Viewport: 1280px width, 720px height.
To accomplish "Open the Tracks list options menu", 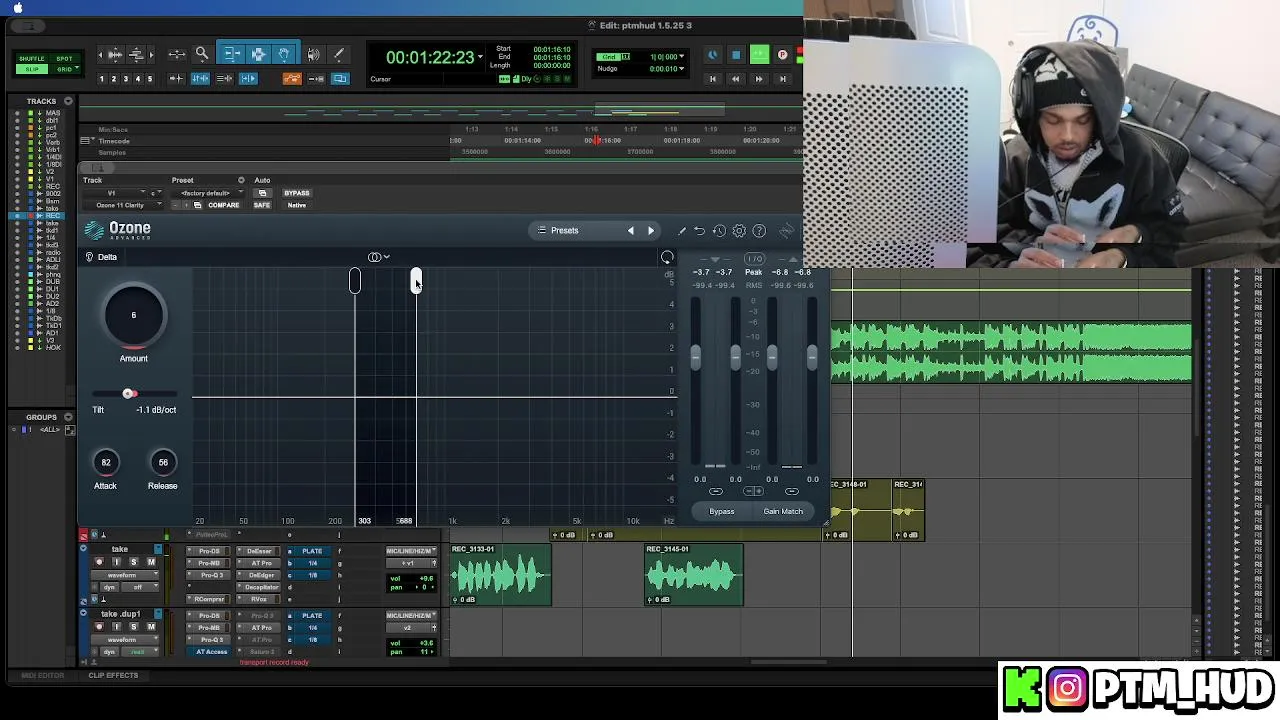I will coord(68,101).
